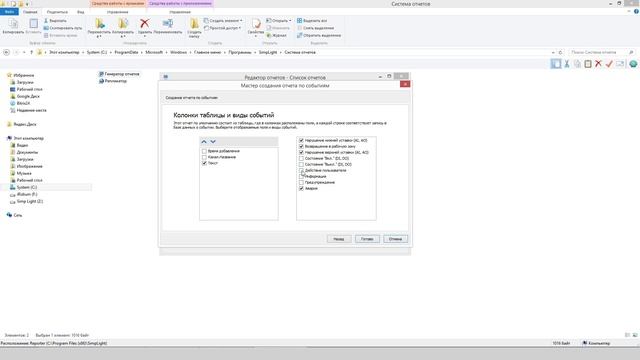
Task: Click the Refresh icon beside address bar
Action: [x=560, y=52]
